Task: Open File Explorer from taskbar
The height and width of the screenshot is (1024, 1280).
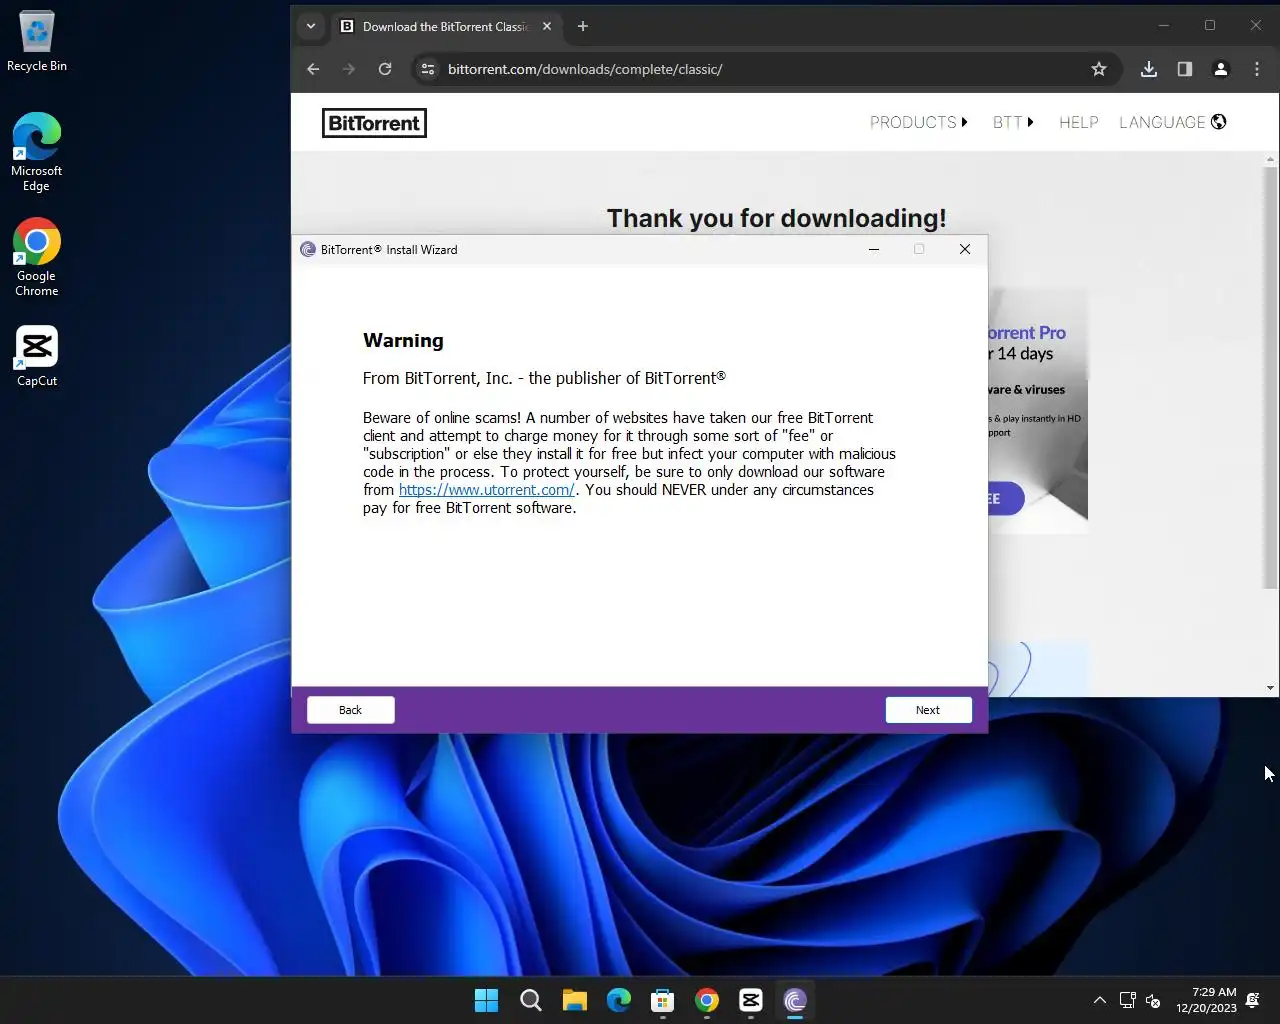Action: coord(575,1000)
